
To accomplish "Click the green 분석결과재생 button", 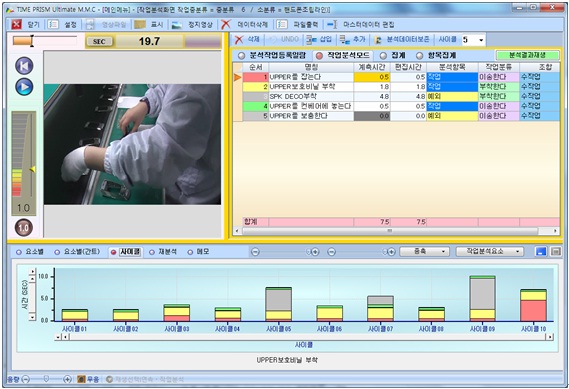I will pos(527,55).
